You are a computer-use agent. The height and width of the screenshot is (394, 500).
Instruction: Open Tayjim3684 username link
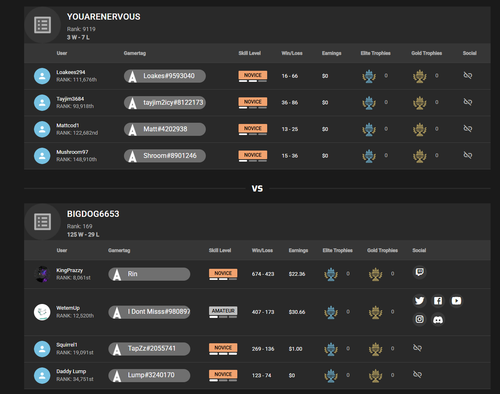pos(70,99)
